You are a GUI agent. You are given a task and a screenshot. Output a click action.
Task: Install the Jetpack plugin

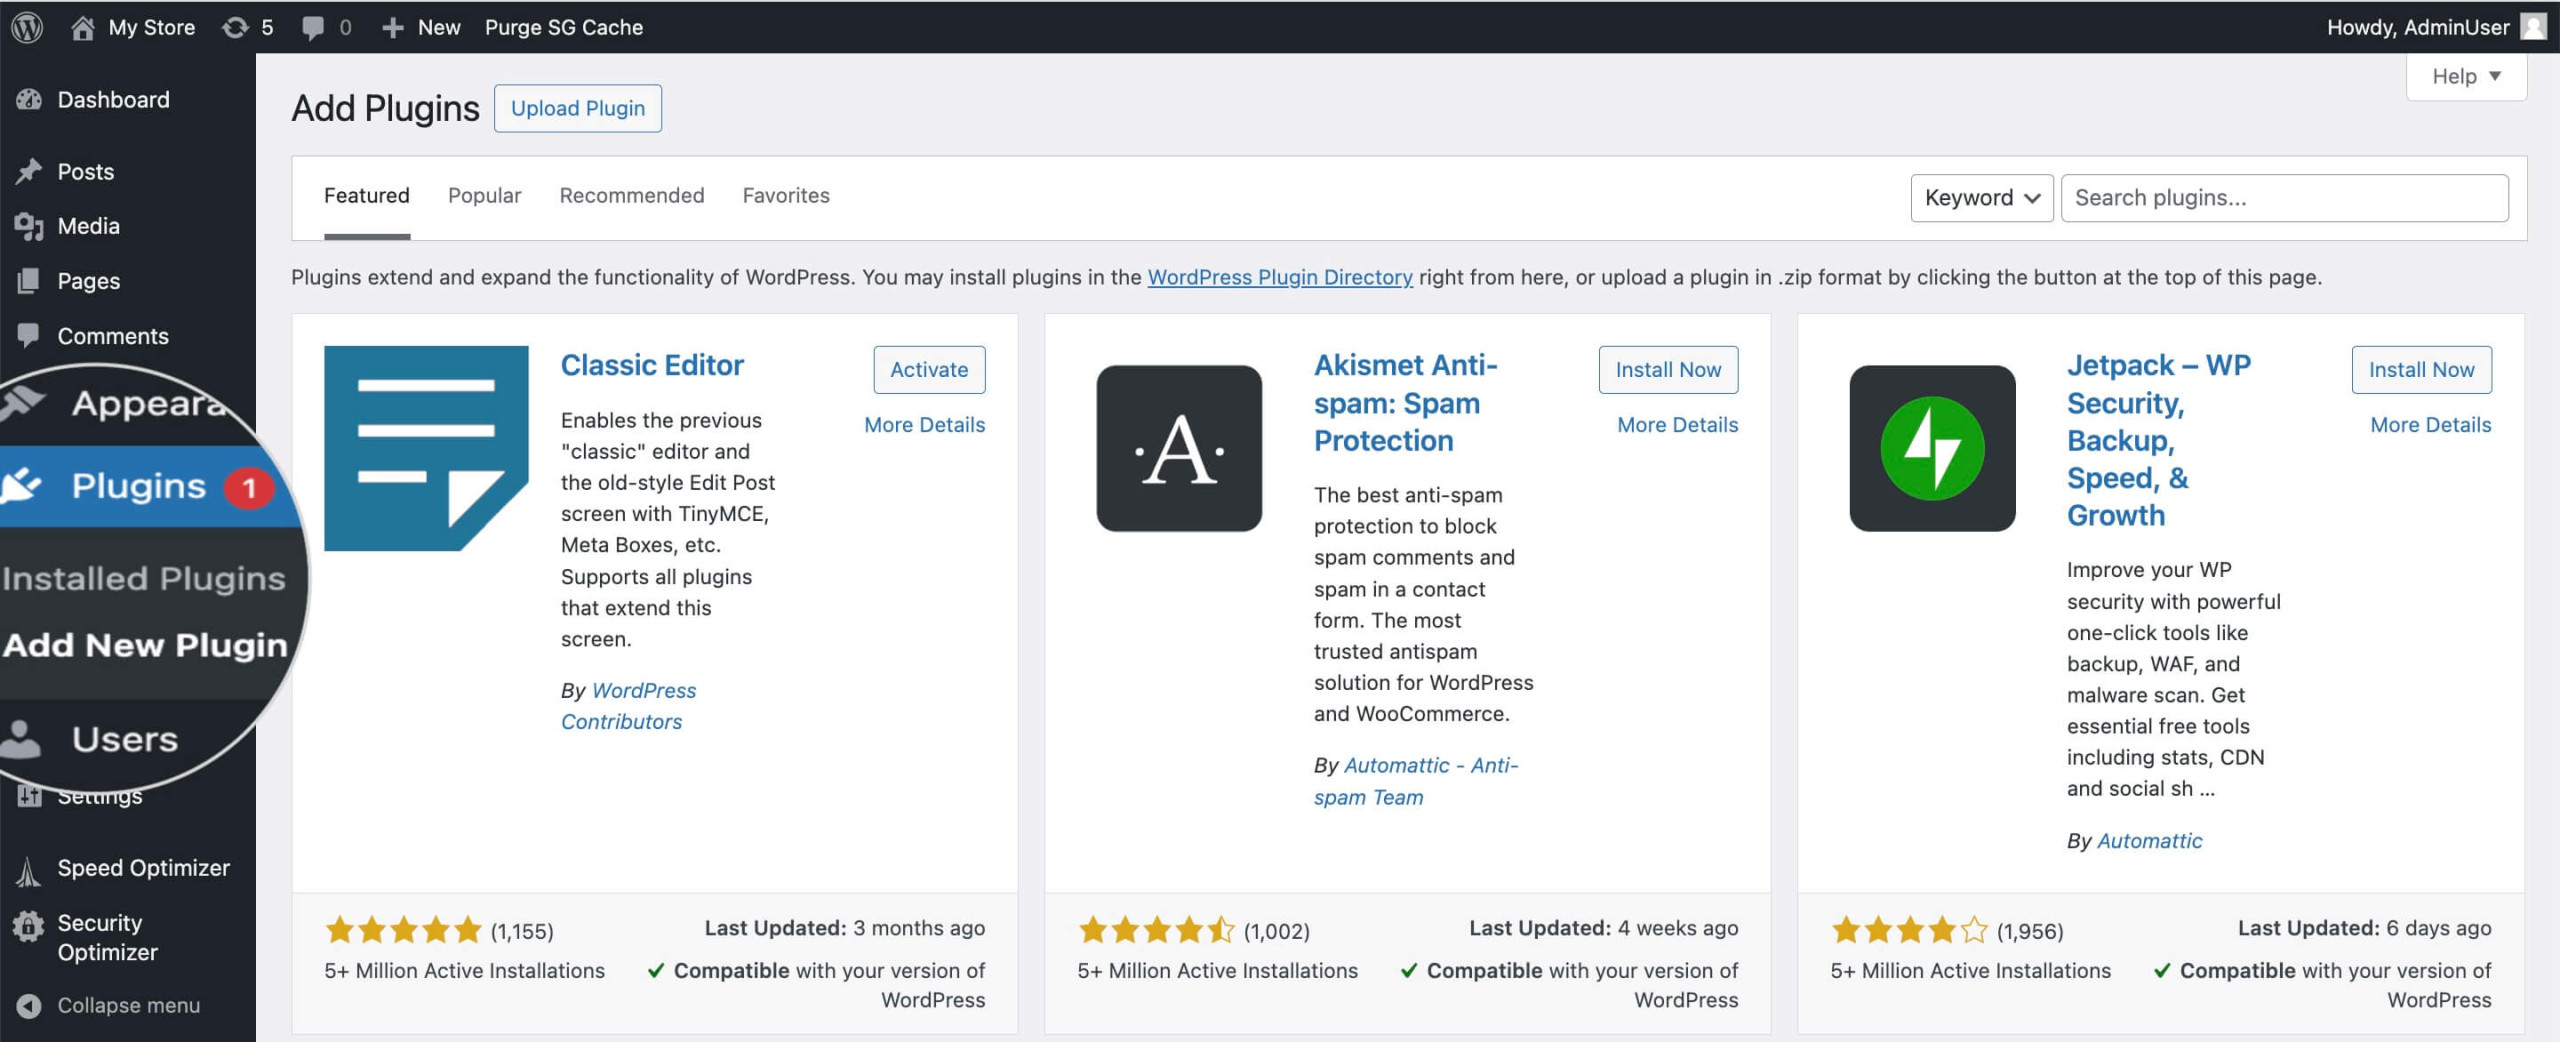point(2421,370)
